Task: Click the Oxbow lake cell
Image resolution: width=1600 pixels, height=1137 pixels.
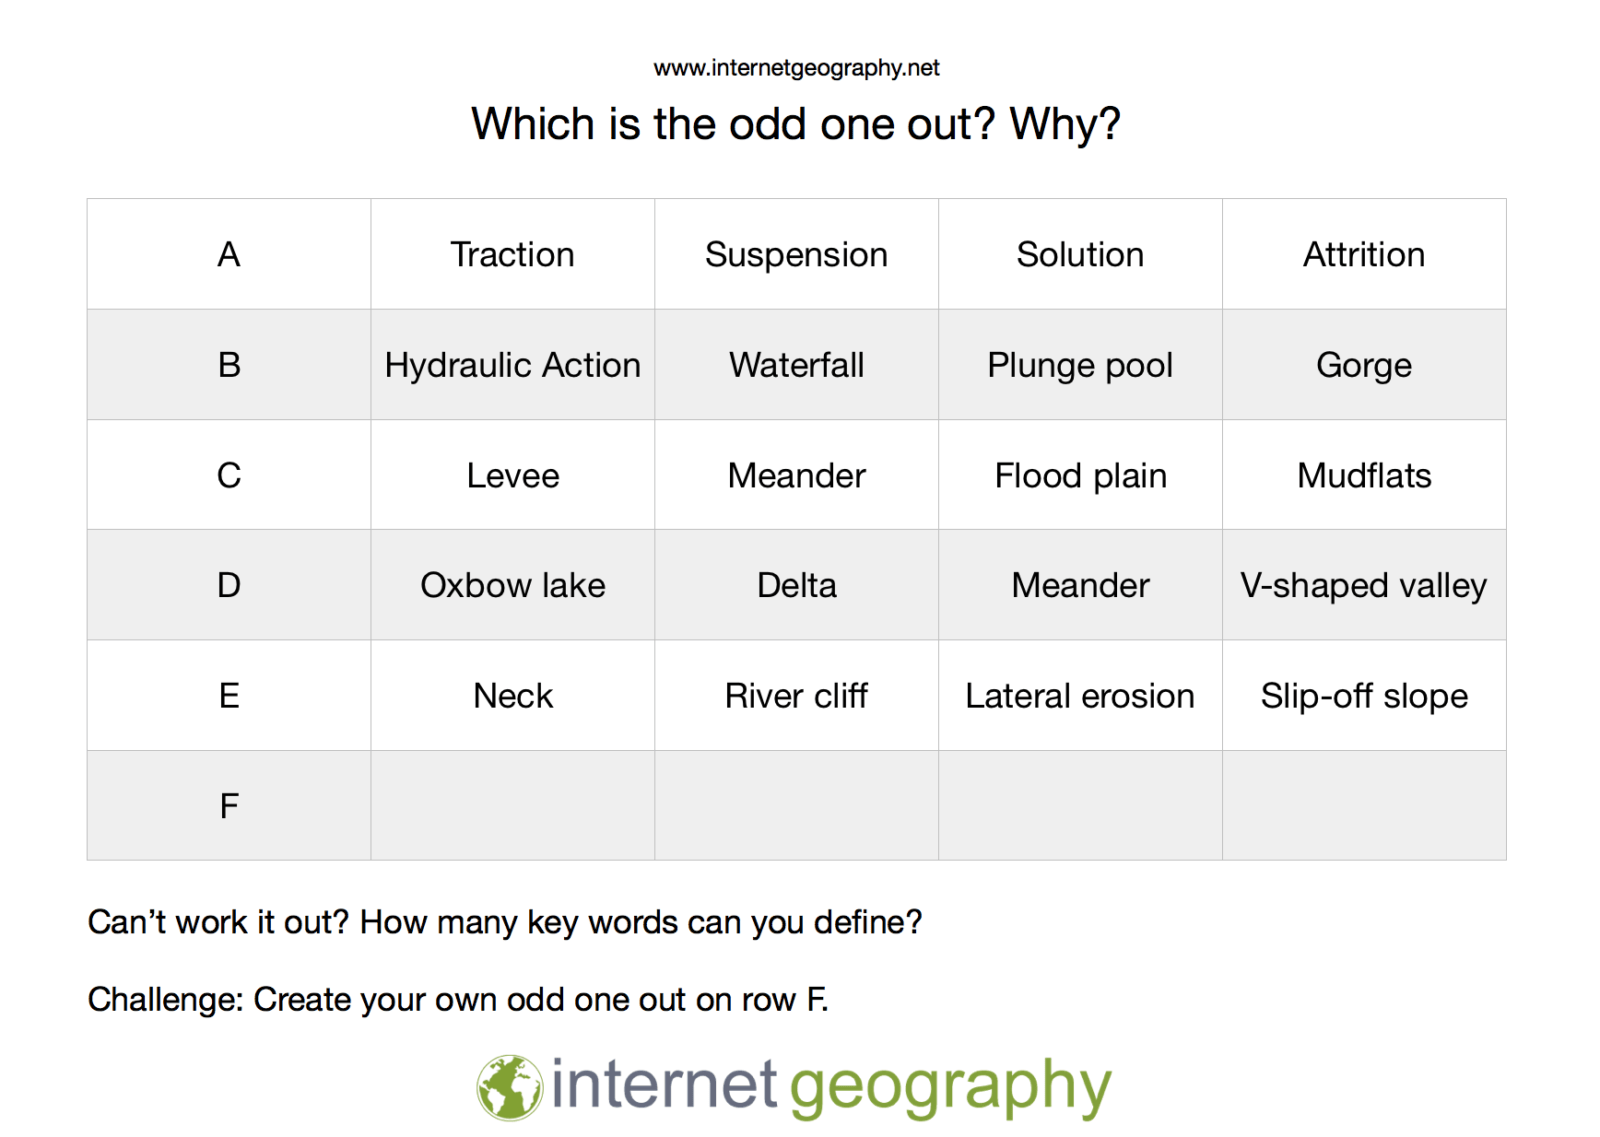Action: [x=513, y=585]
